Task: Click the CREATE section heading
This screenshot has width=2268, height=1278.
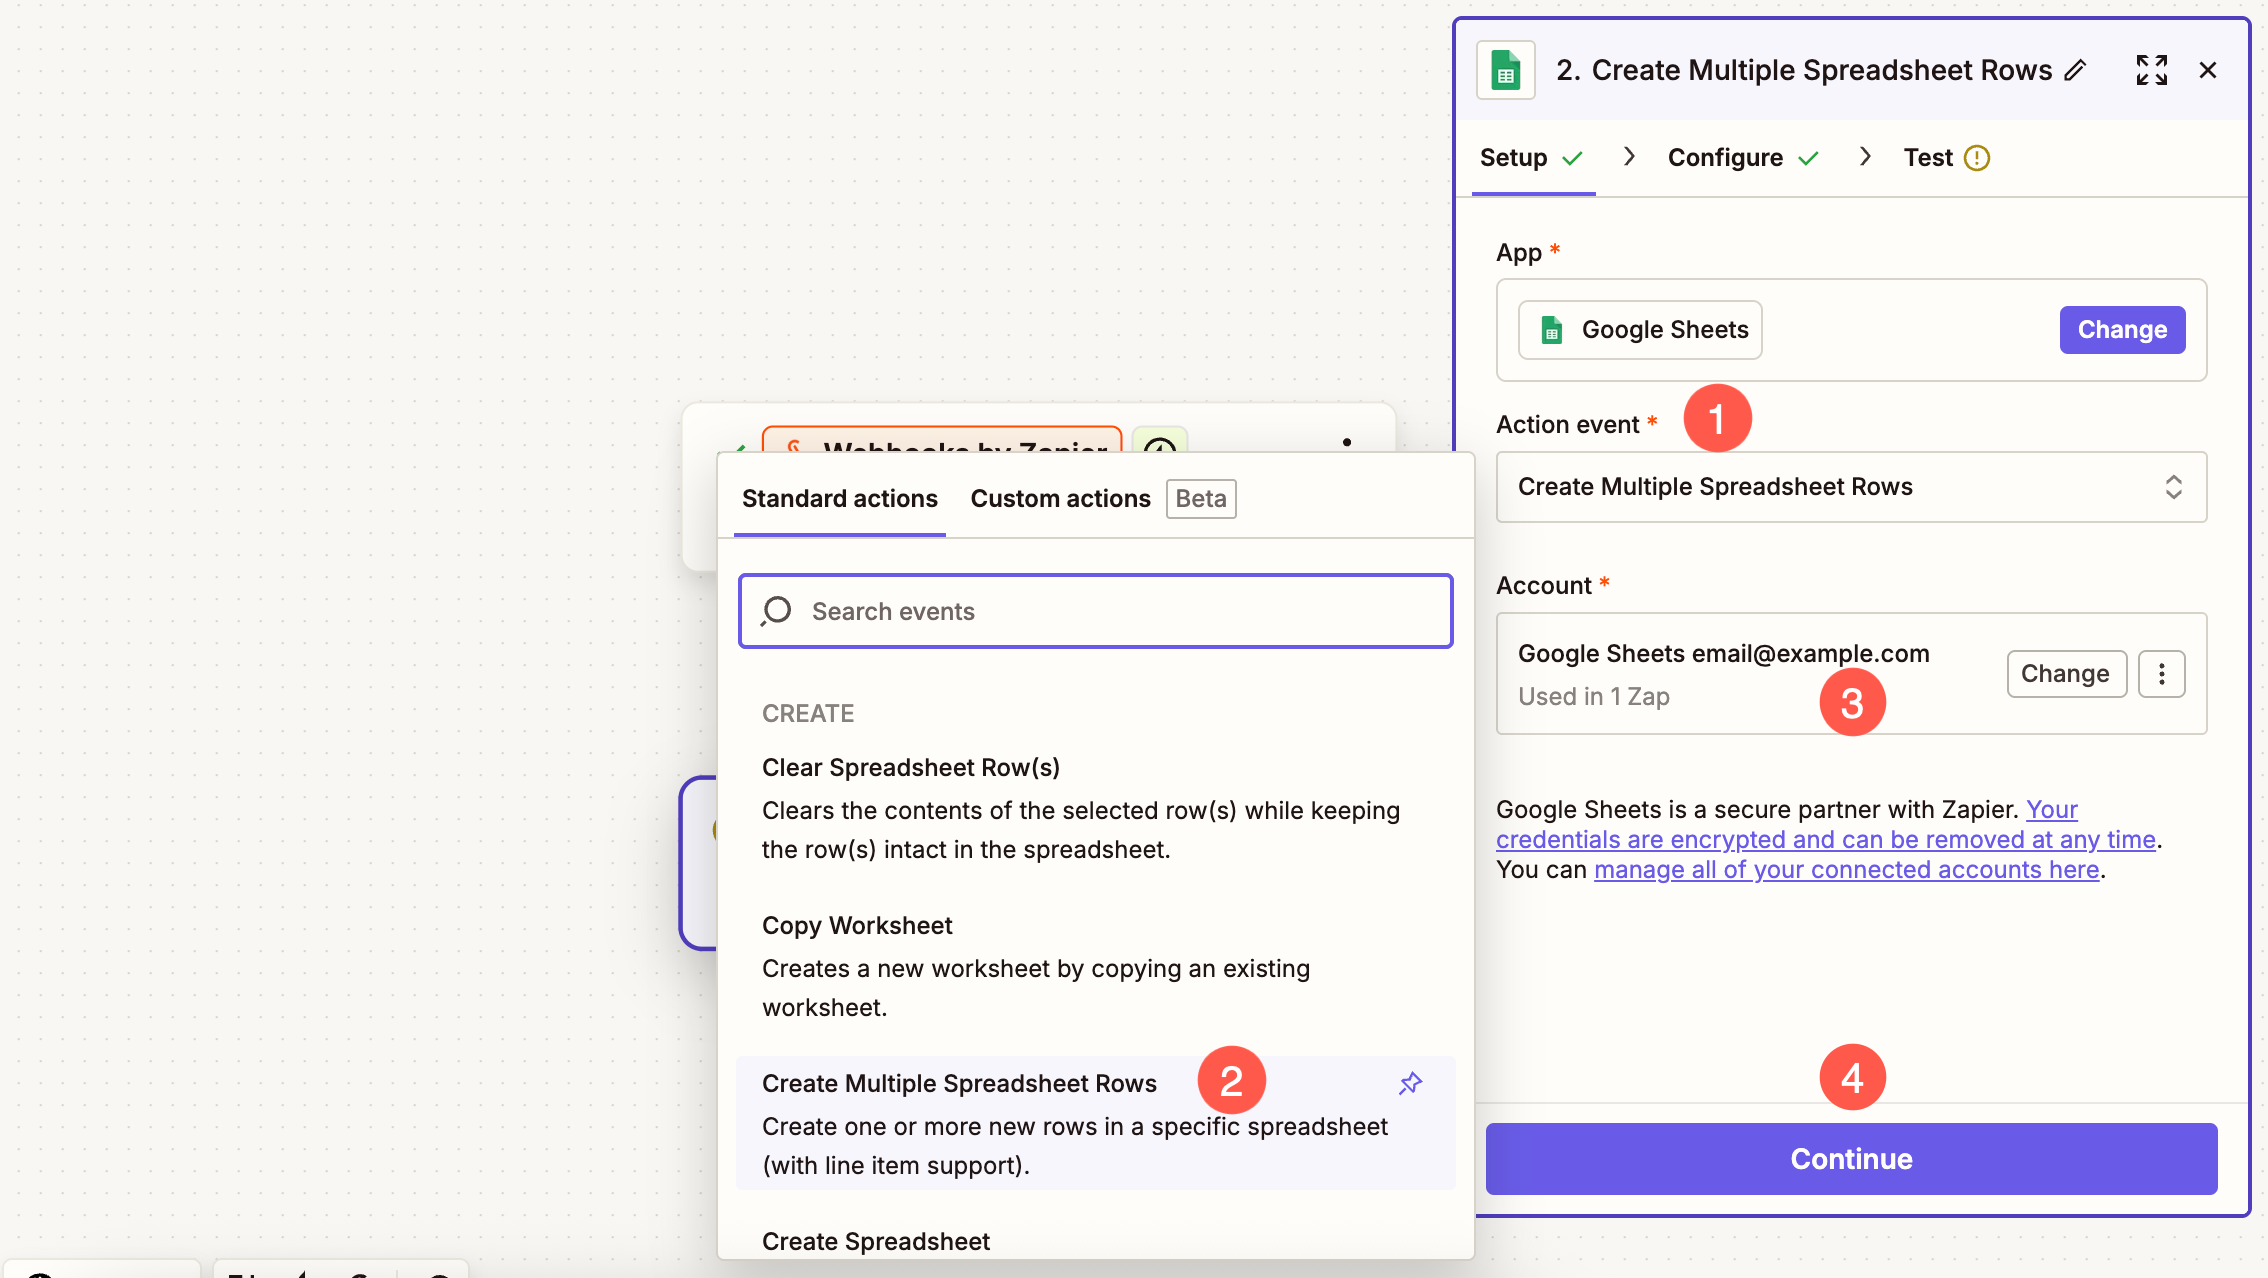Action: (x=808, y=714)
